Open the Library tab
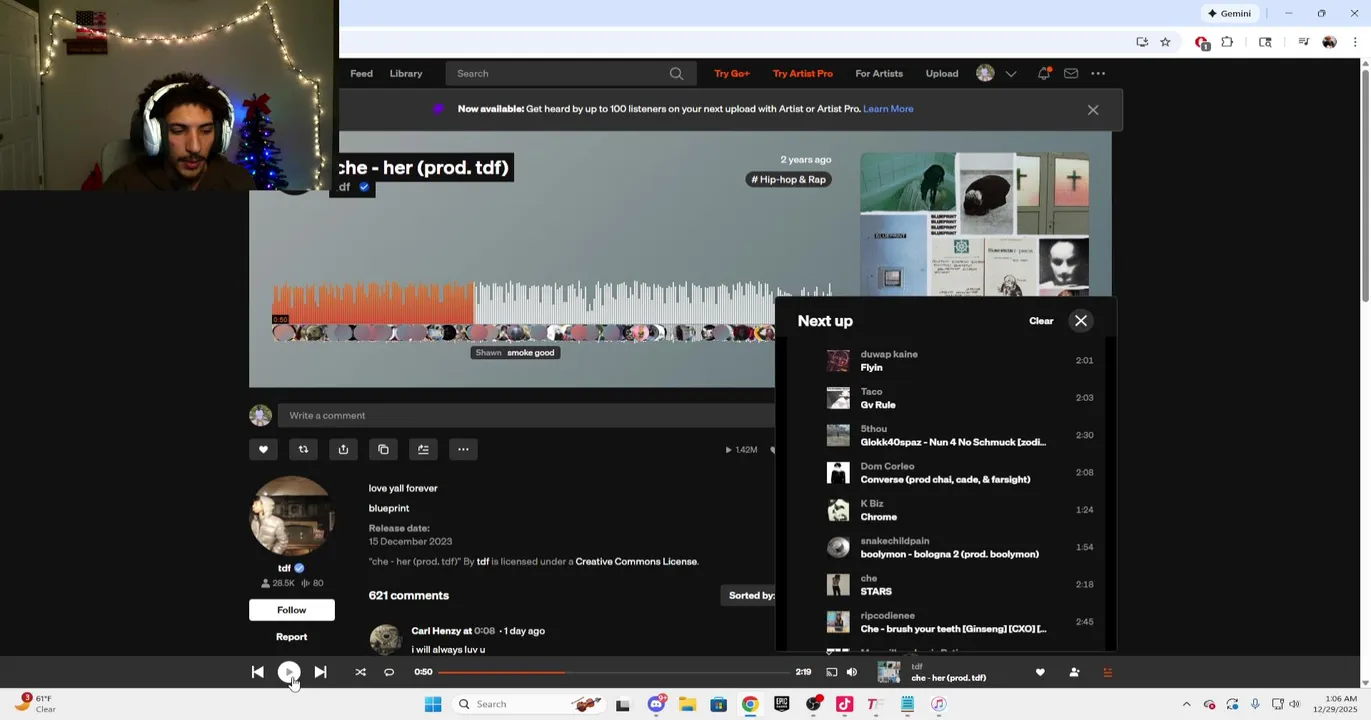The width and height of the screenshot is (1371, 720). coord(406,73)
